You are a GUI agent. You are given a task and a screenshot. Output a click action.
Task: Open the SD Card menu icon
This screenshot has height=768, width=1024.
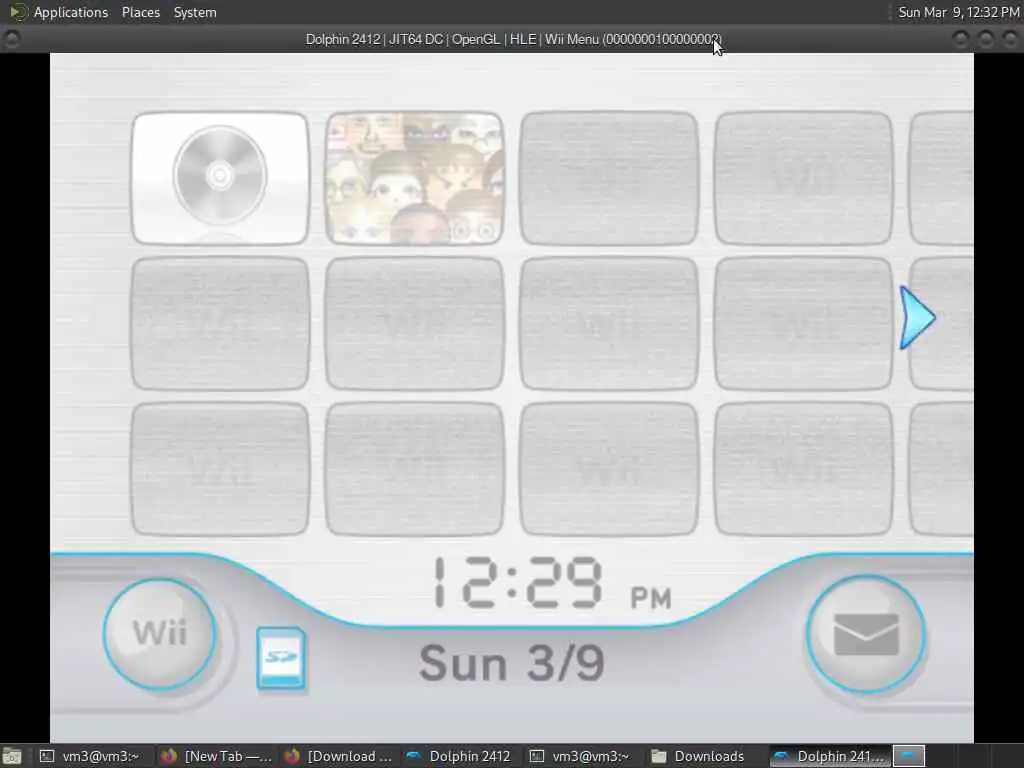click(281, 658)
